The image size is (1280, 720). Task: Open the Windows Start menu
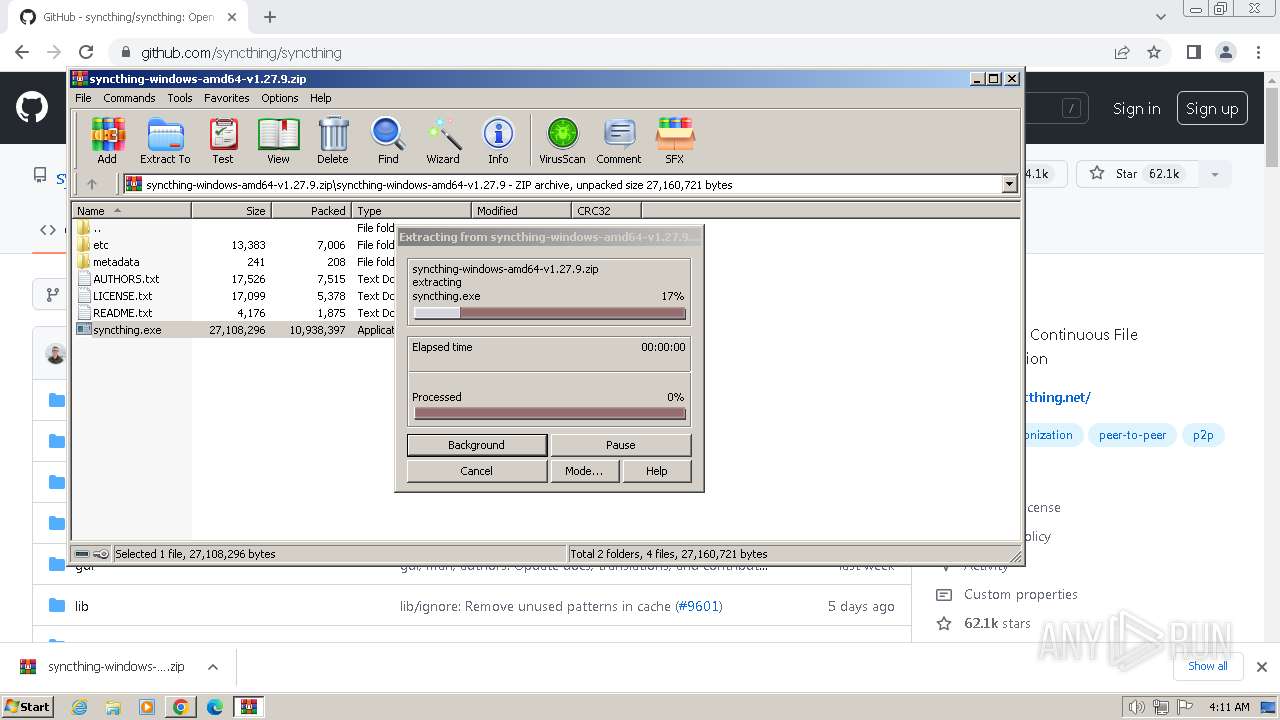(x=27, y=707)
